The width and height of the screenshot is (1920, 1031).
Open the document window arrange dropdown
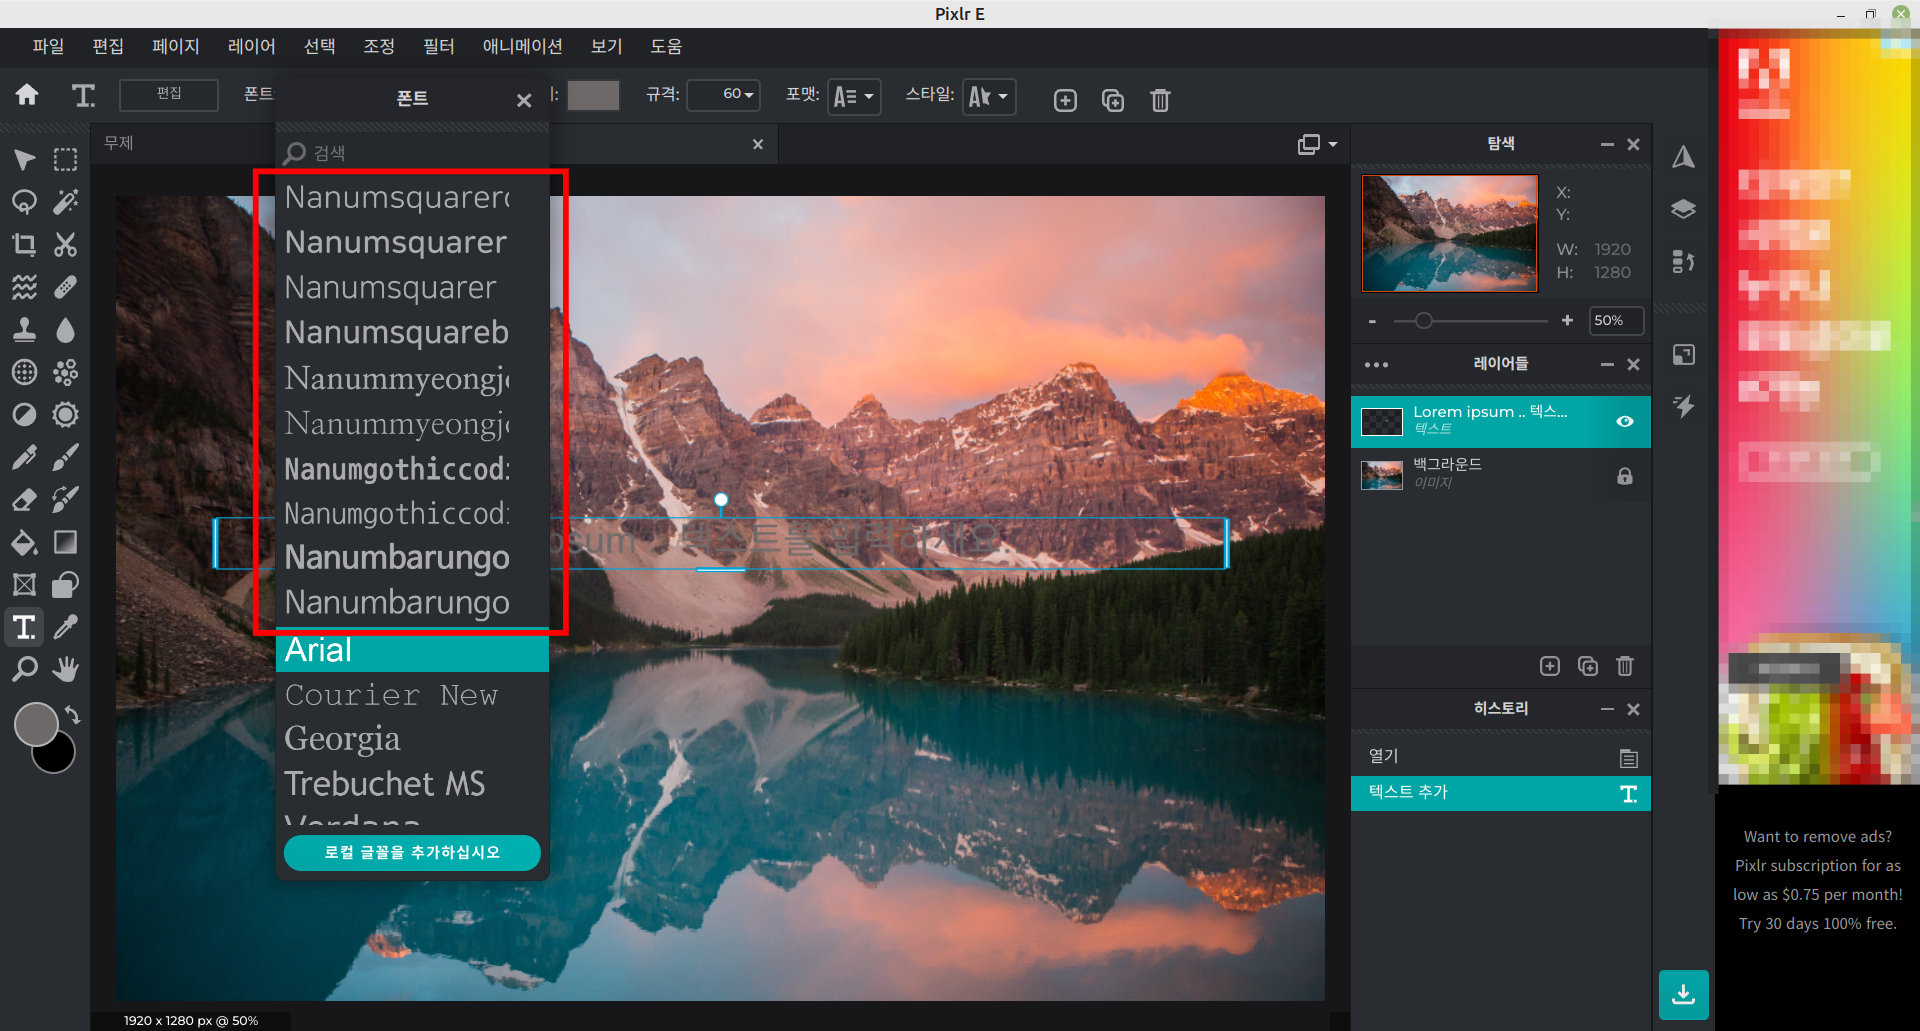(x=1317, y=144)
